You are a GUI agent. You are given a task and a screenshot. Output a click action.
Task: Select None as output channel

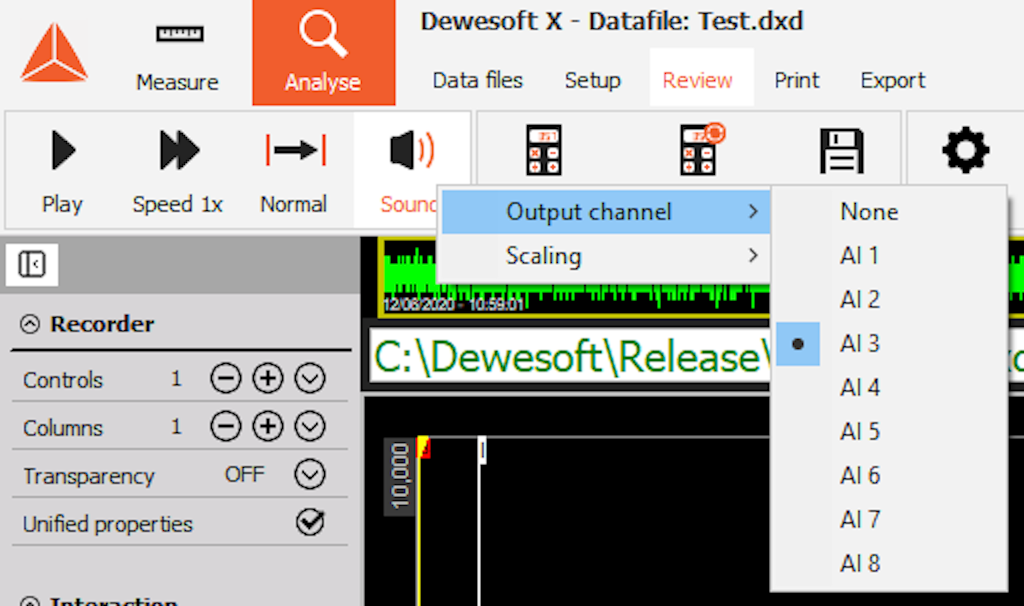[x=889, y=212]
